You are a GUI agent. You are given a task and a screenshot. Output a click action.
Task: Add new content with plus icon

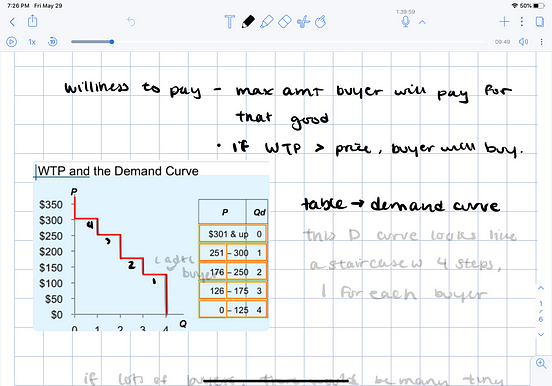pyautogui.click(x=504, y=21)
